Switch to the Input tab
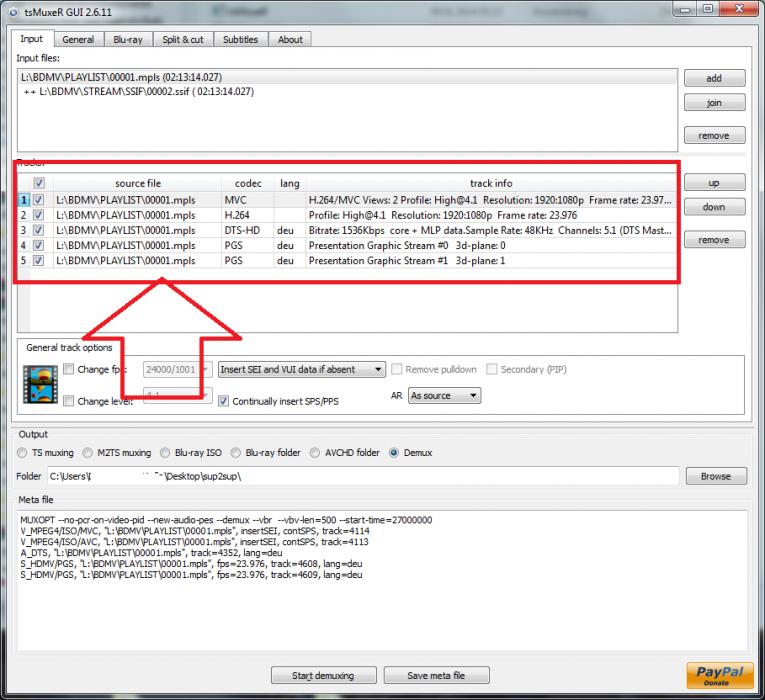The width and height of the screenshot is (765, 700). coord(32,39)
